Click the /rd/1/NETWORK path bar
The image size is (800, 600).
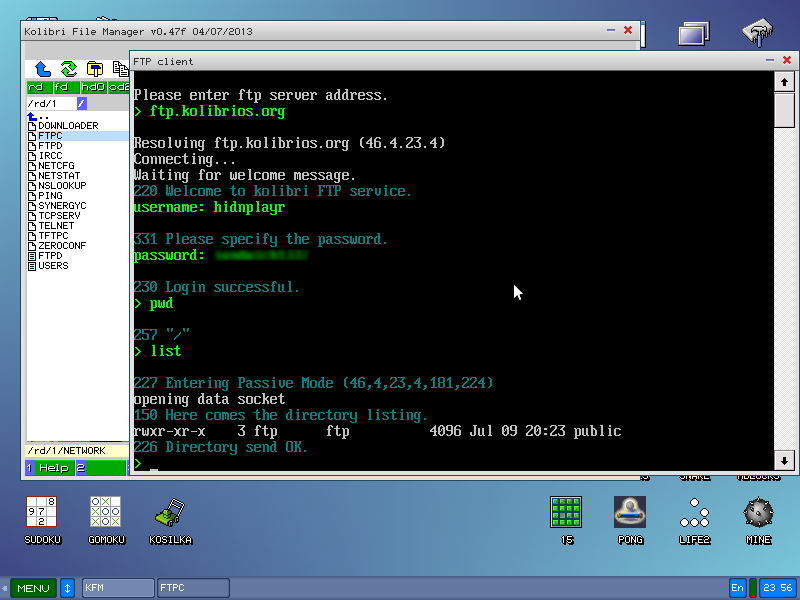point(77,451)
